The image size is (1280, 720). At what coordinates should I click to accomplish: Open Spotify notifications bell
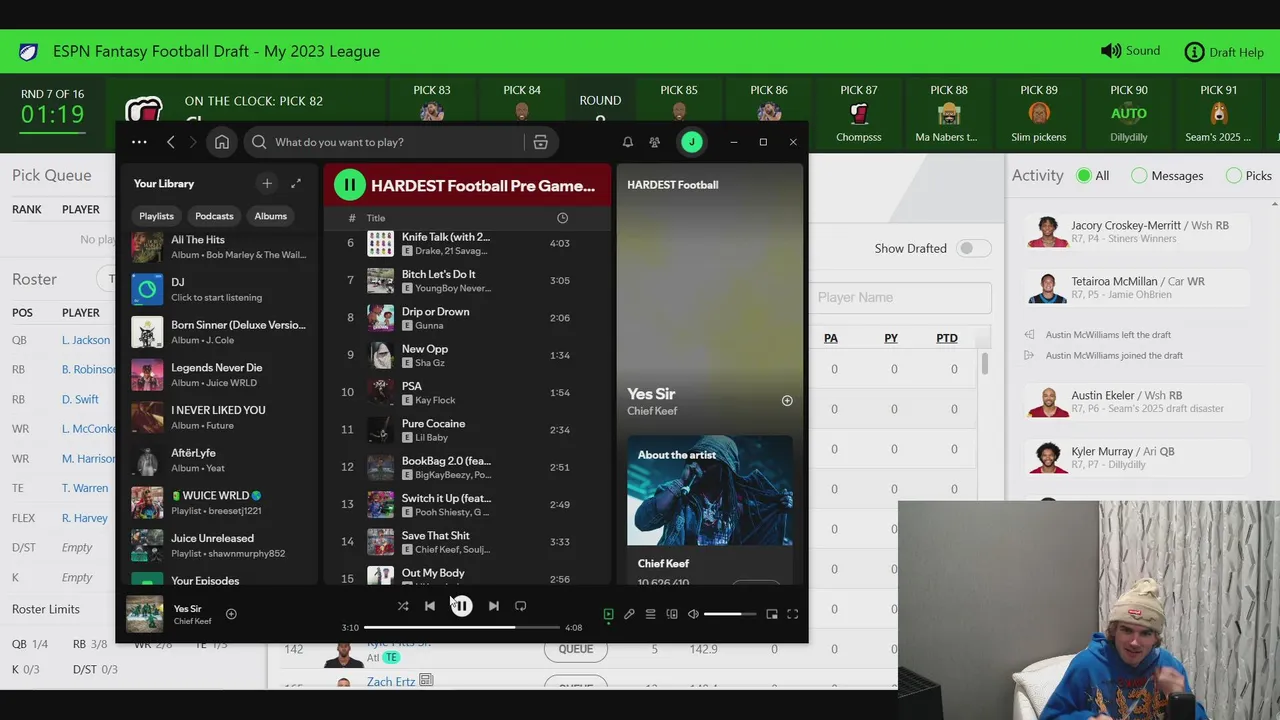click(628, 142)
